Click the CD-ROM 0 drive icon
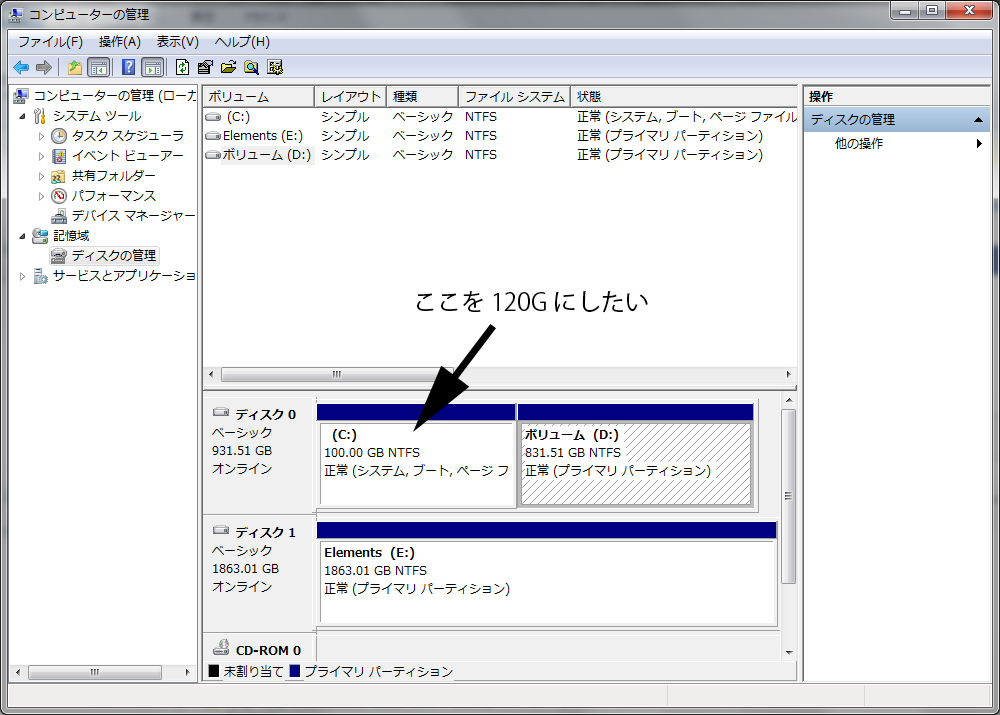 tap(221, 647)
